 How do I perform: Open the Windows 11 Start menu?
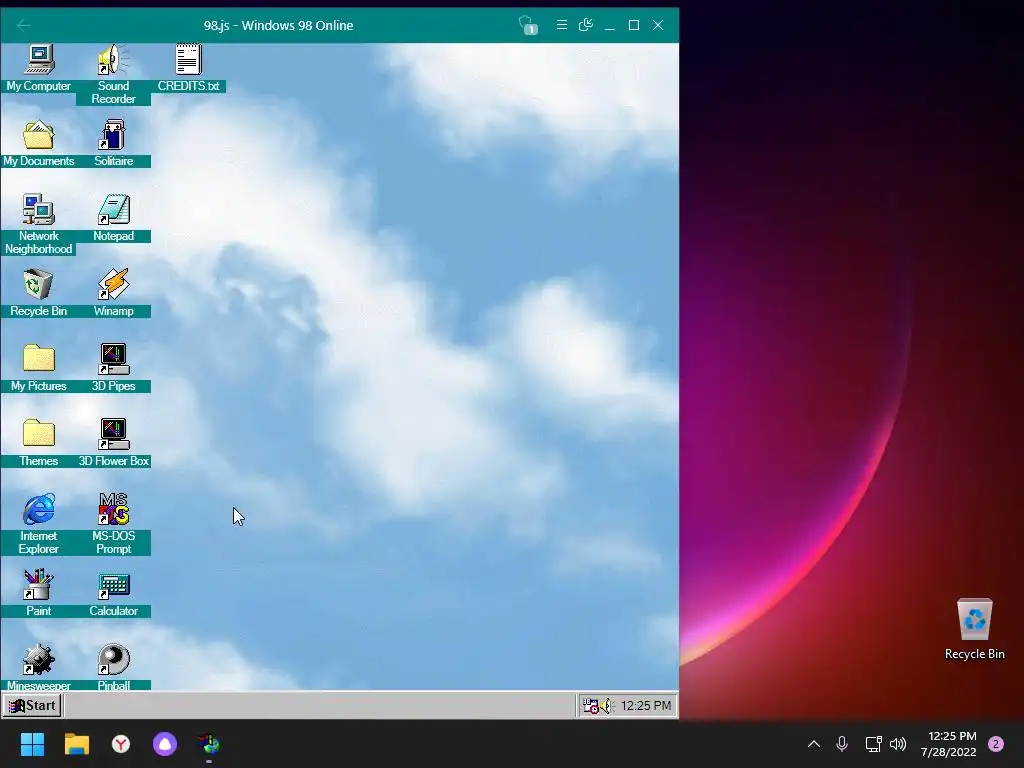coord(32,744)
